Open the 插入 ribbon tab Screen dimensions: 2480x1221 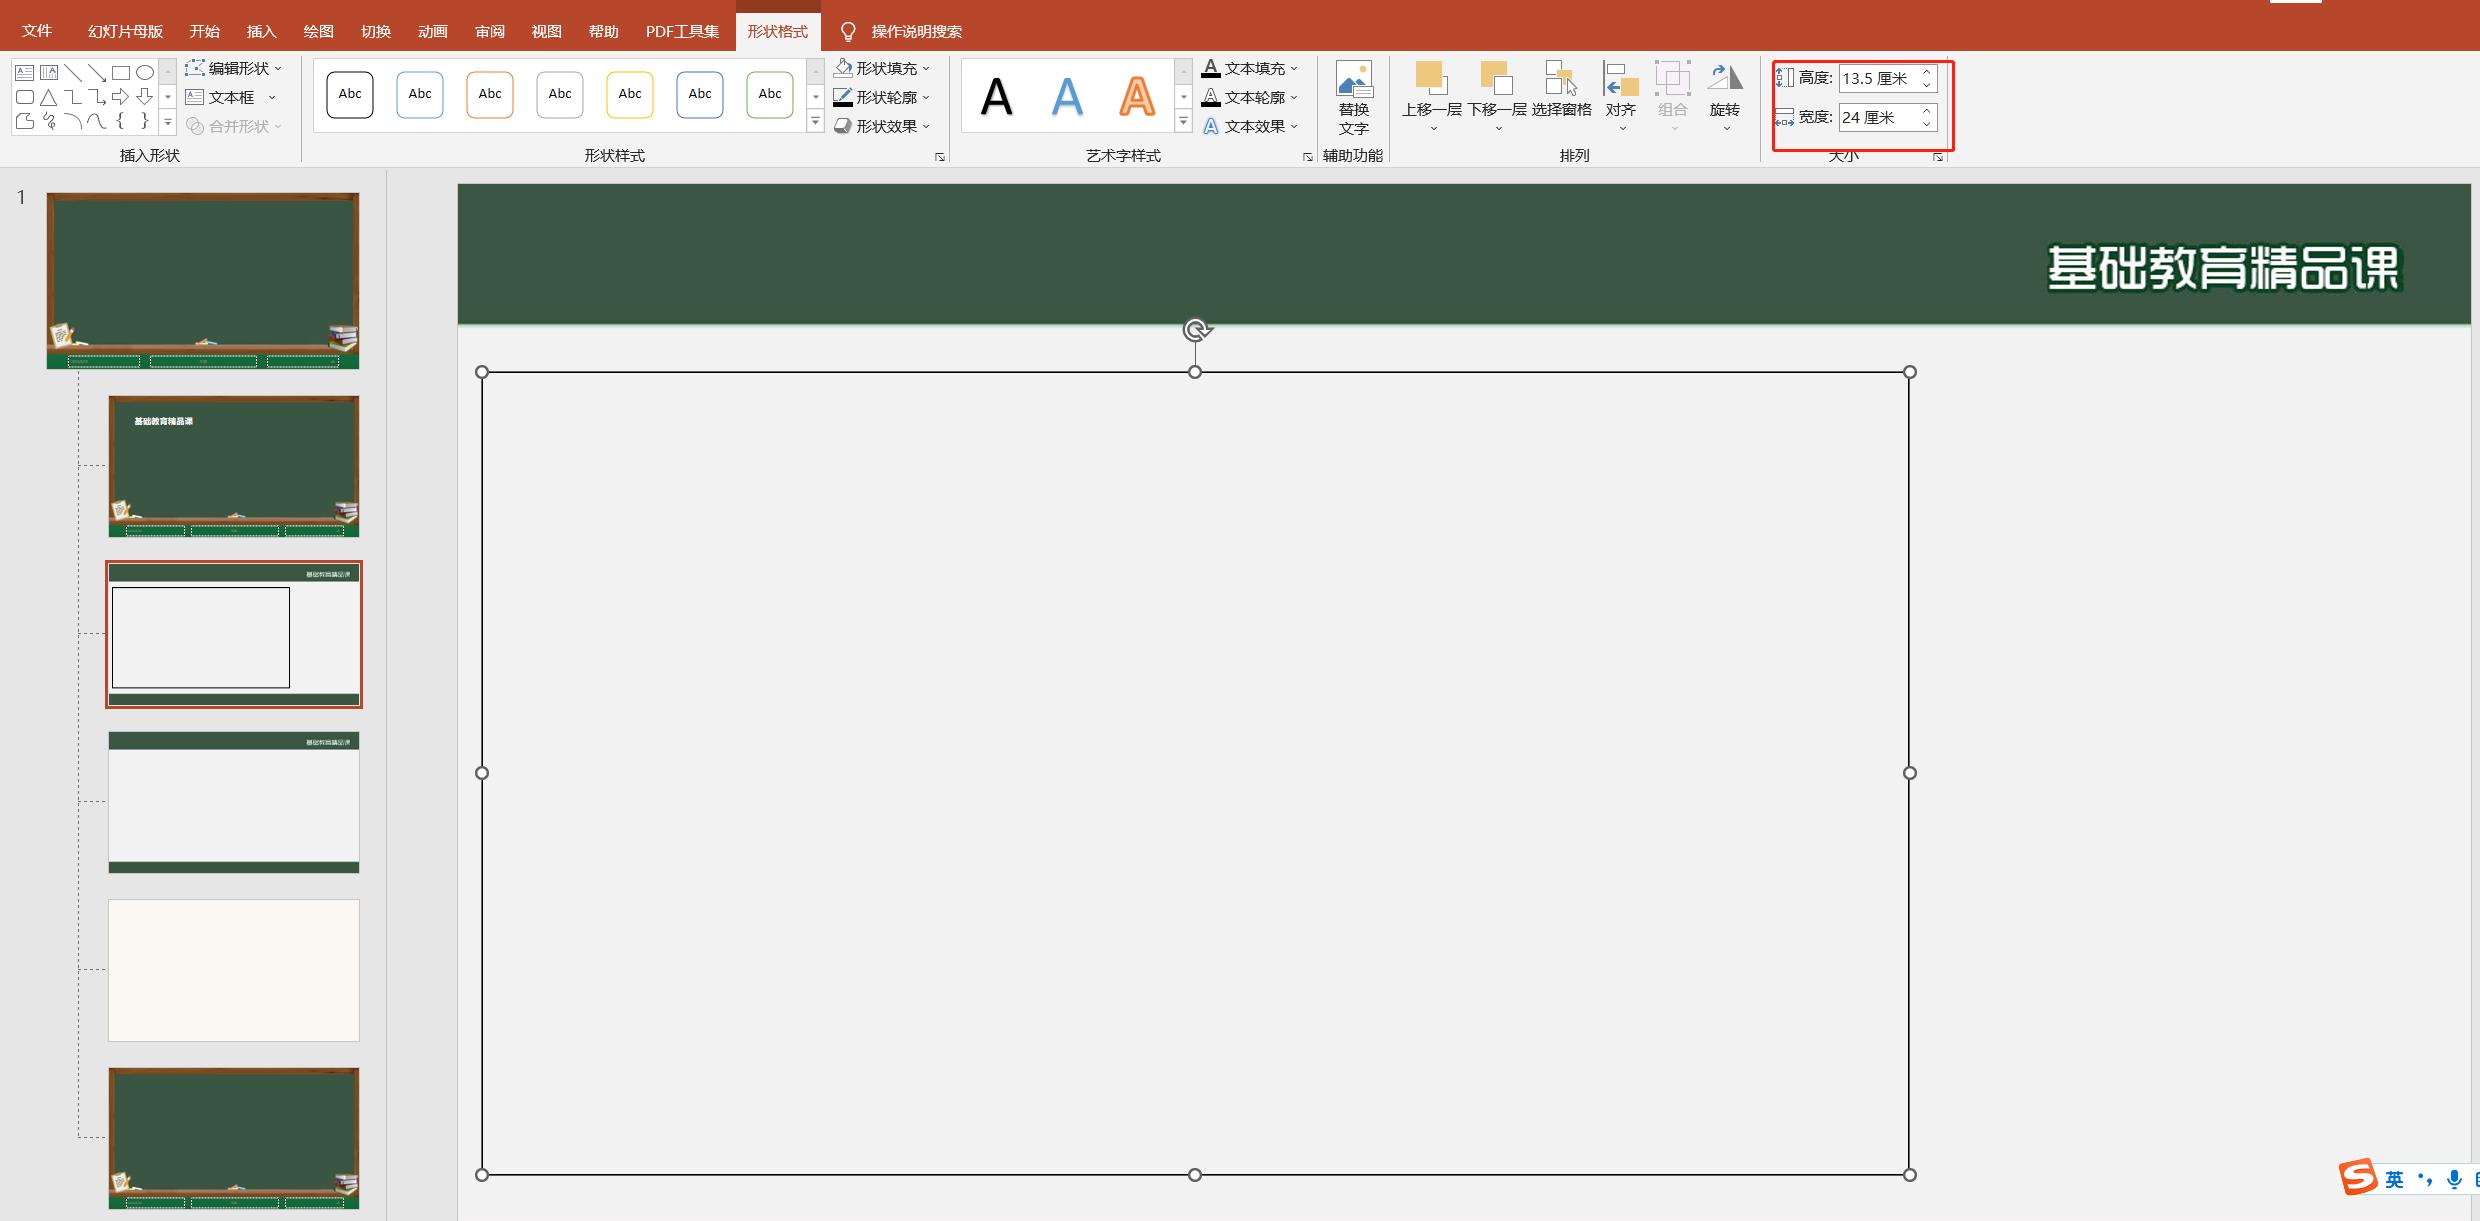coord(261,32)
